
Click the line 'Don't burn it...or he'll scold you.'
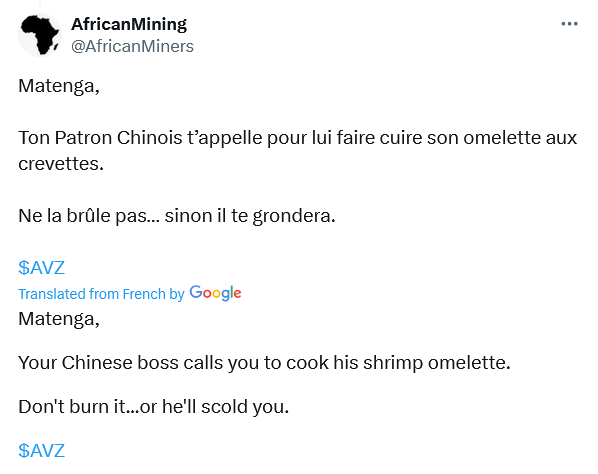click(x=154, y=407)
